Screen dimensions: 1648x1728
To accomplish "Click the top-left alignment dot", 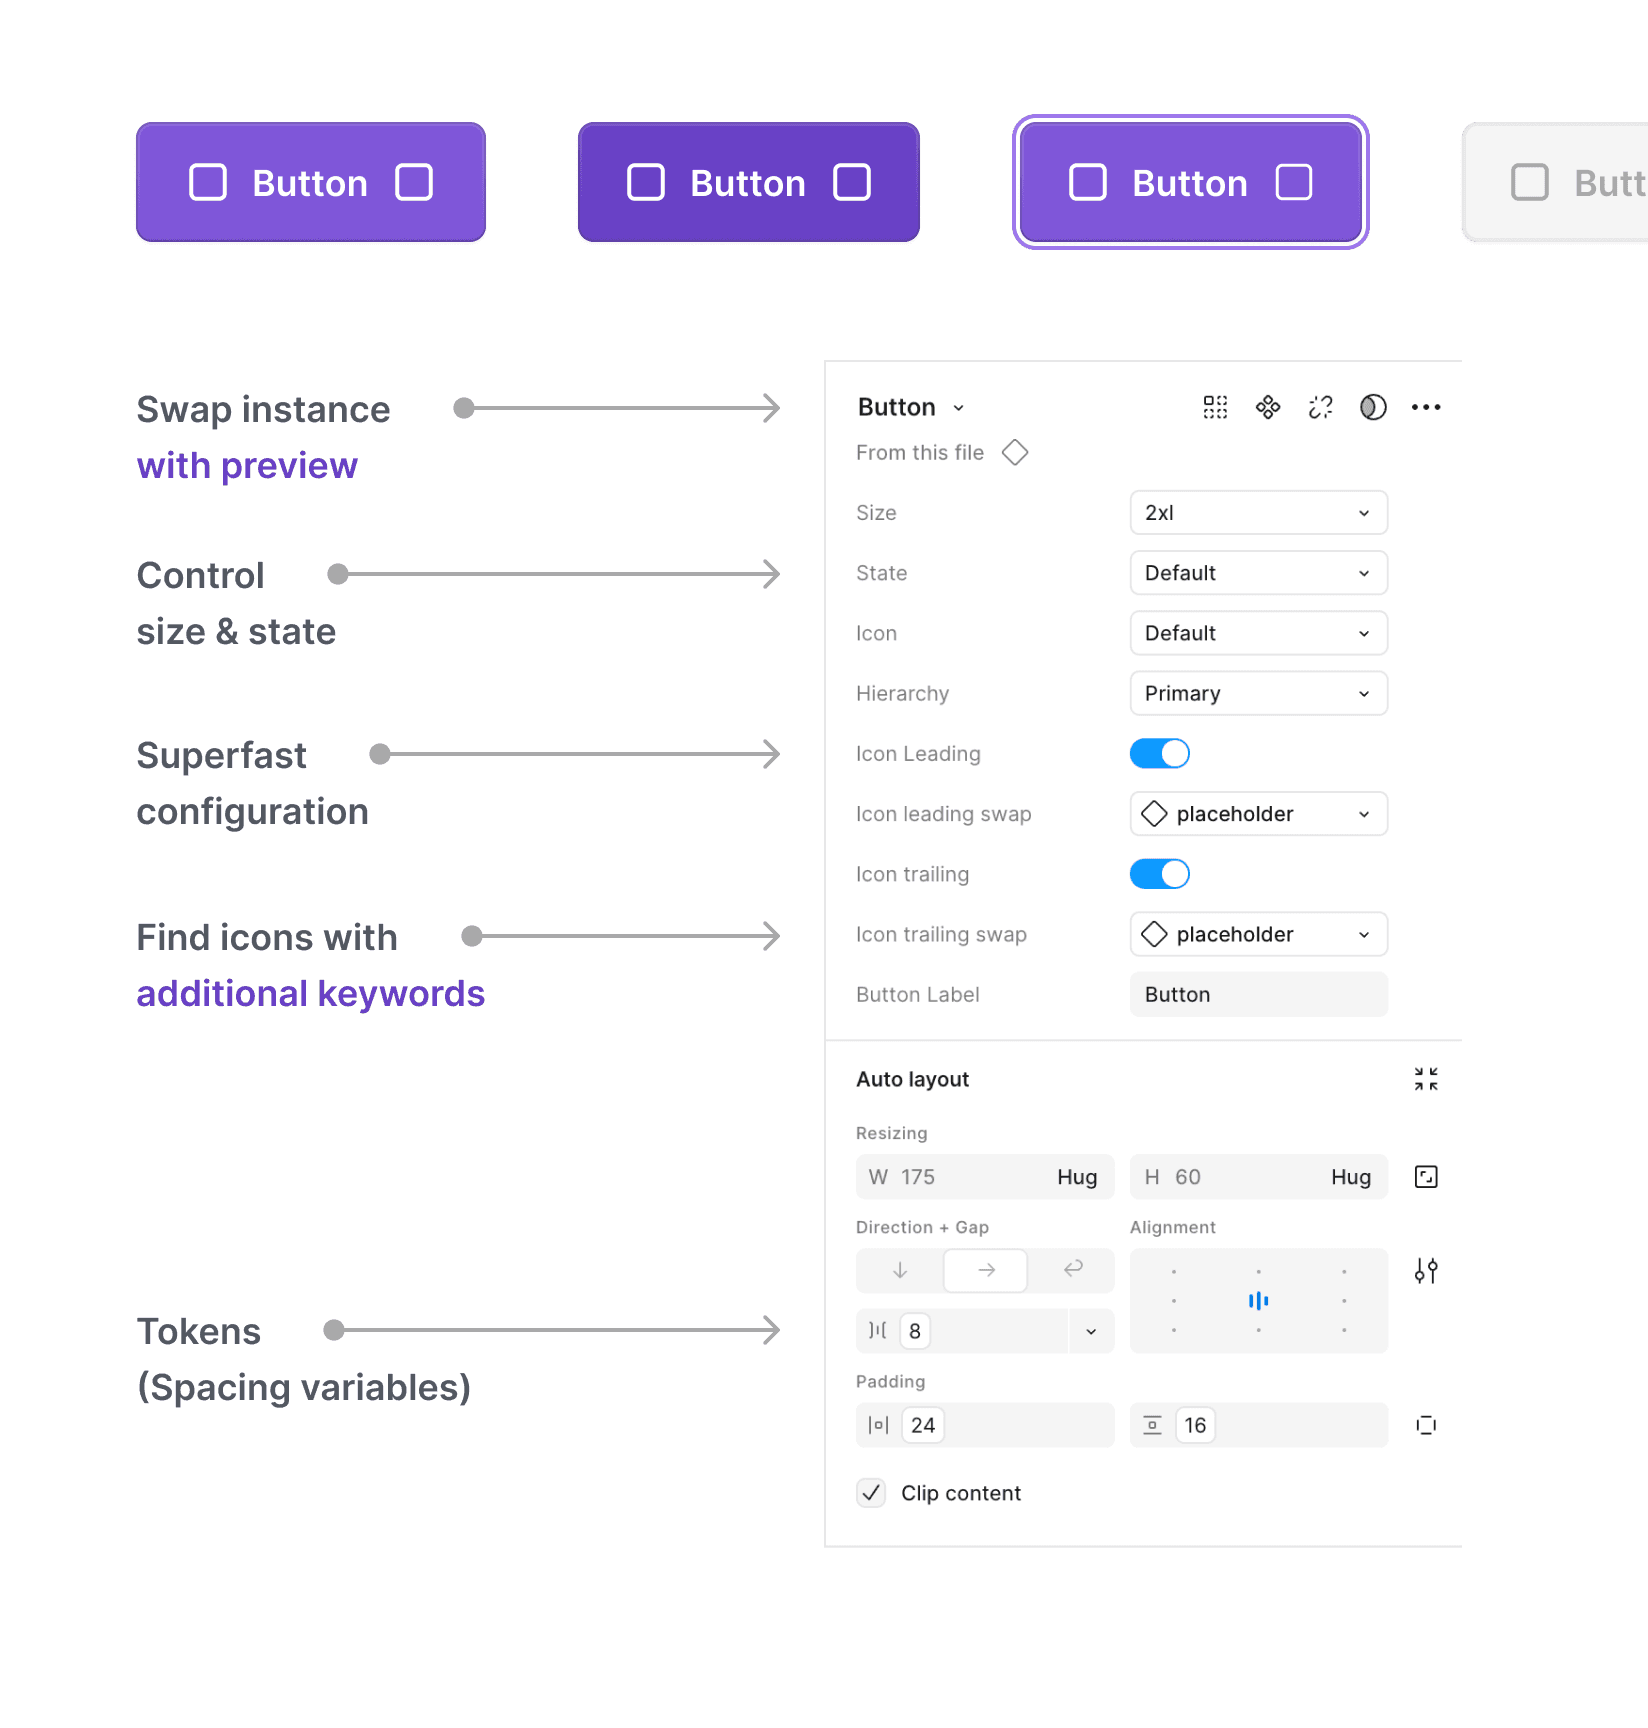I will (1173, 1272).
